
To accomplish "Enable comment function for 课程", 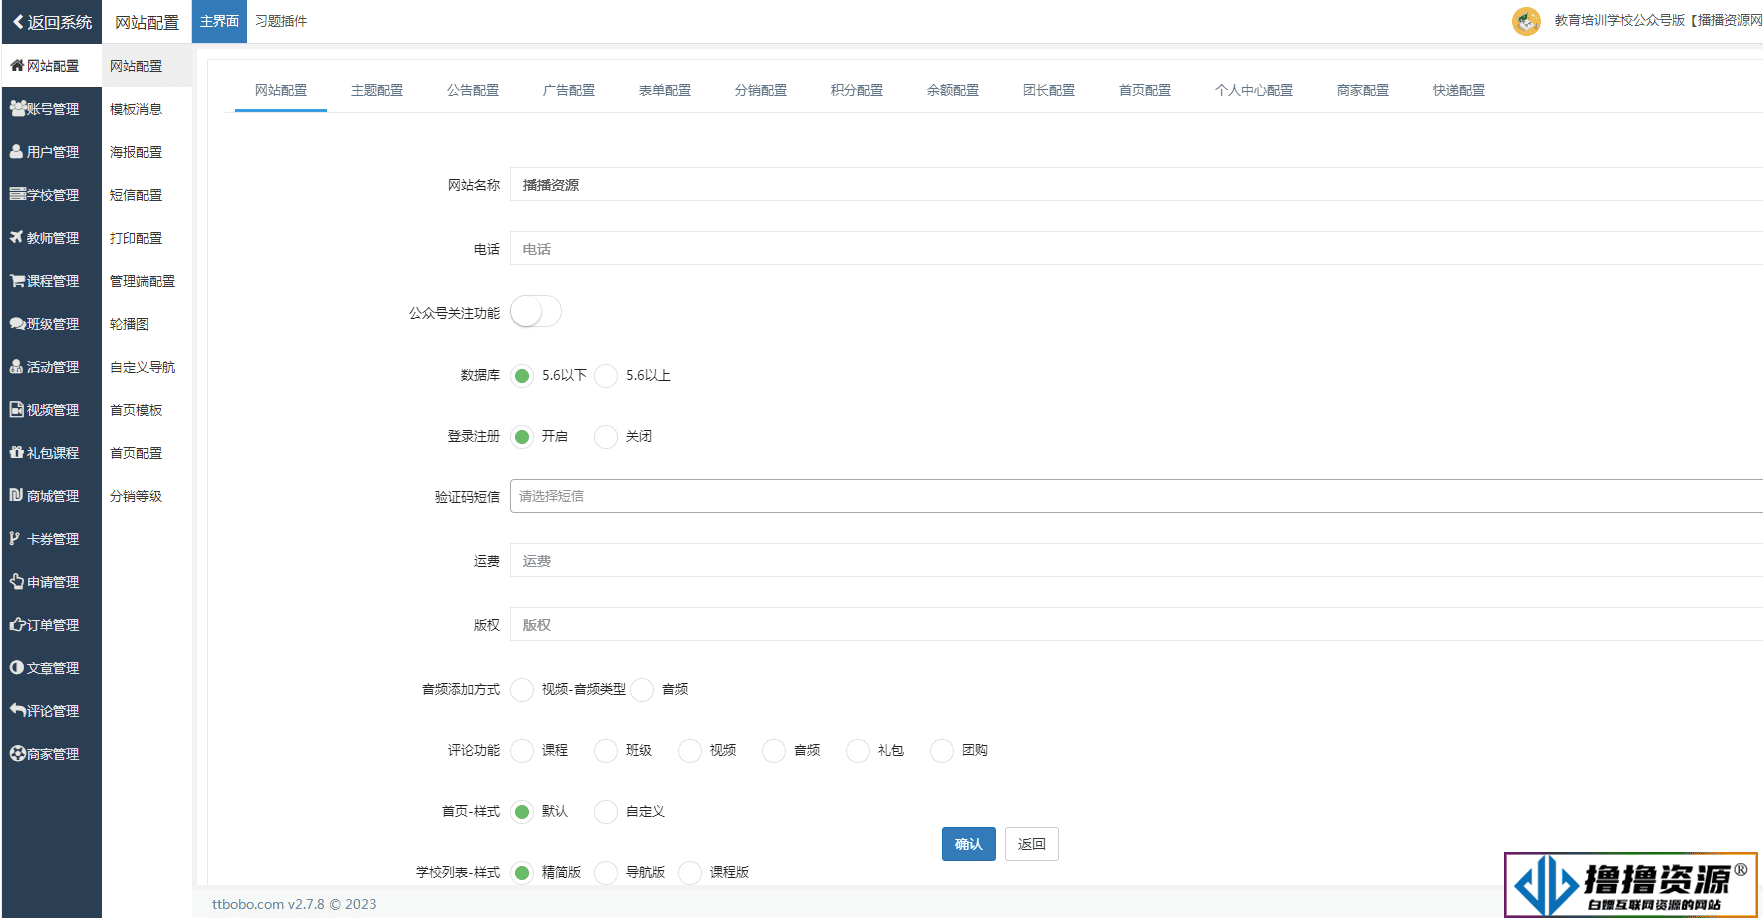I will click(x=522, y=751).
